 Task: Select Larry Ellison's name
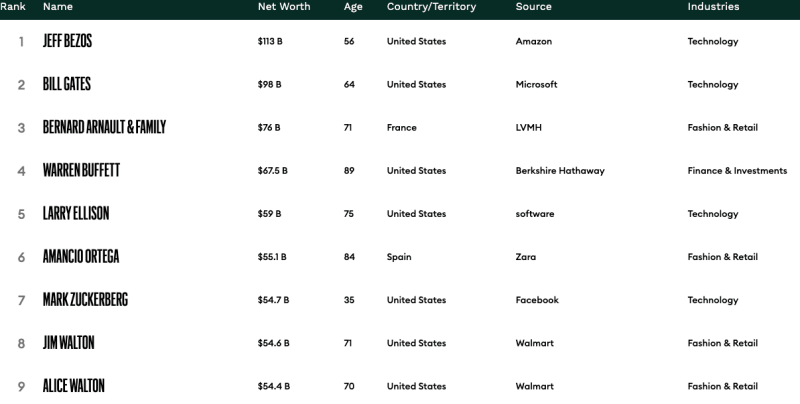click(x=76, y=214)
